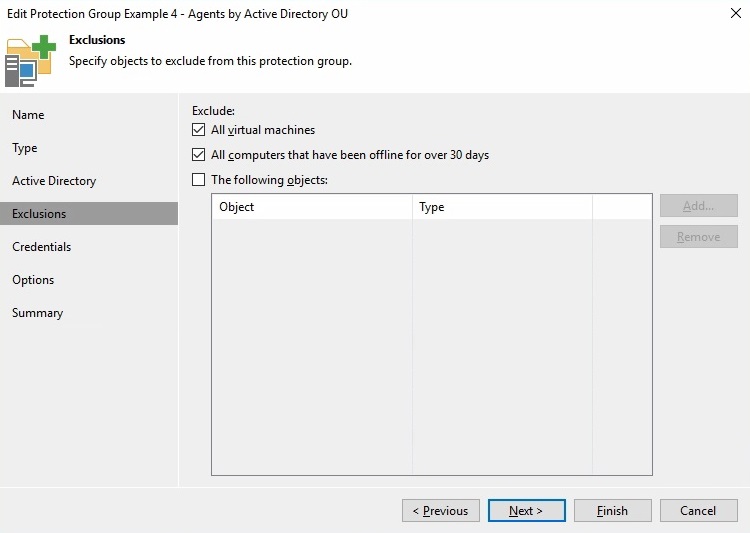Toggle the All virtual machines checkbox
Image resolution: width=750 pixels, height=533 pixels.
click(198, 130)
